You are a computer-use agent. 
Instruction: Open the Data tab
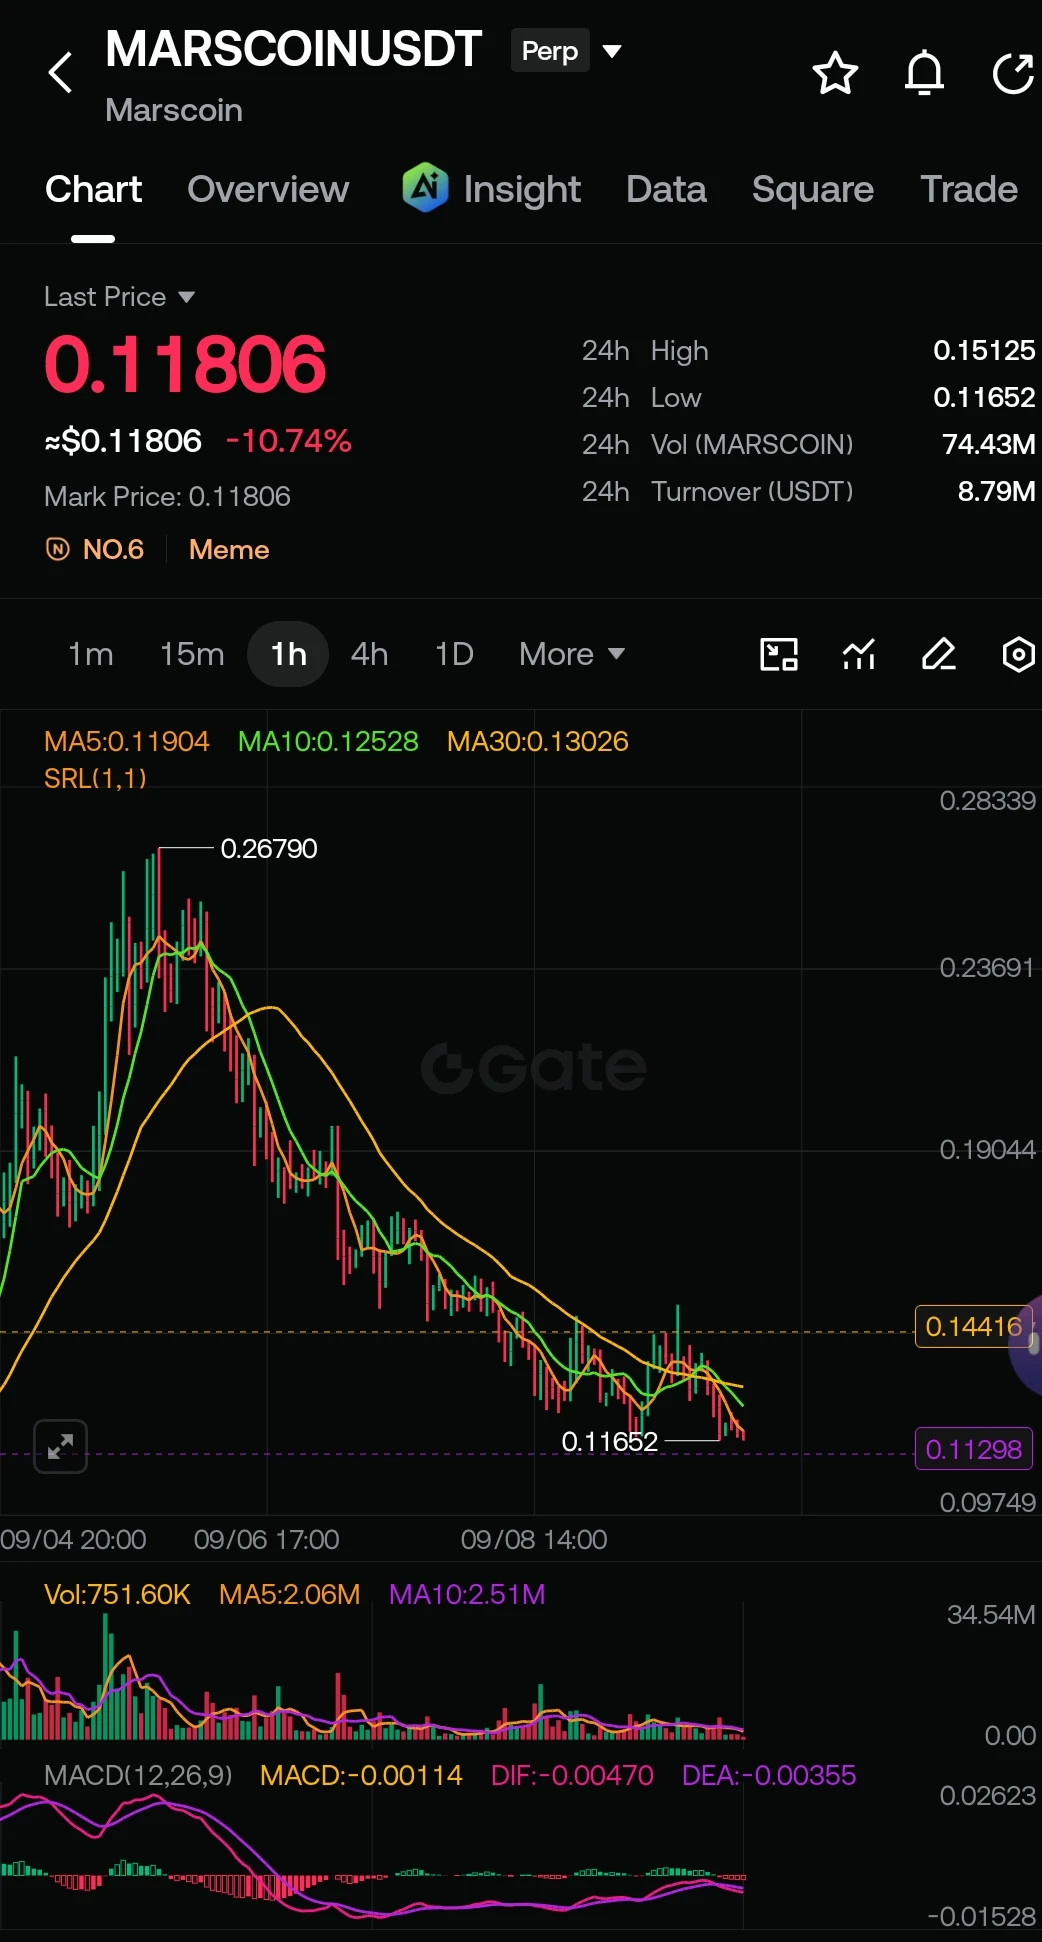pos(666,189)
